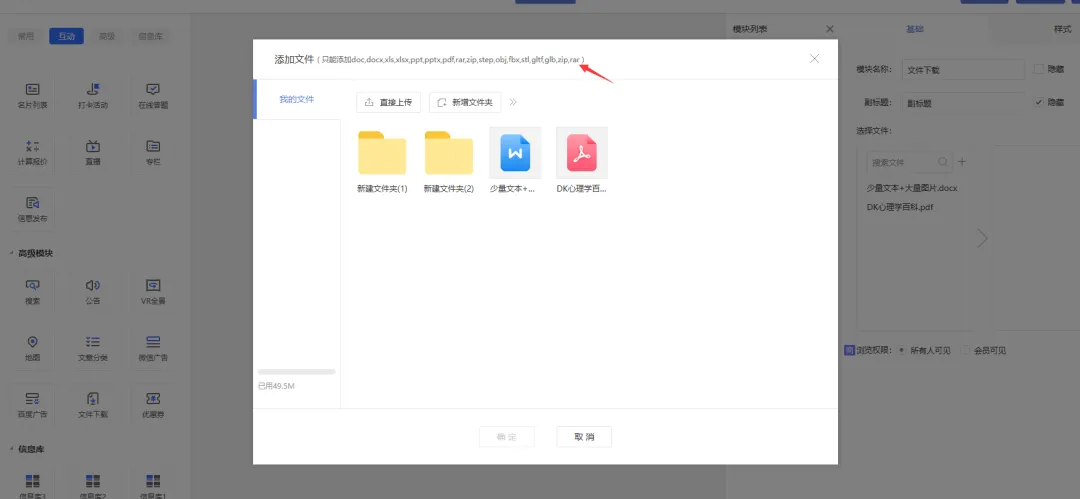
Task: Click the magnifier icon in 搜索文件 box
Action: (943, 162)
